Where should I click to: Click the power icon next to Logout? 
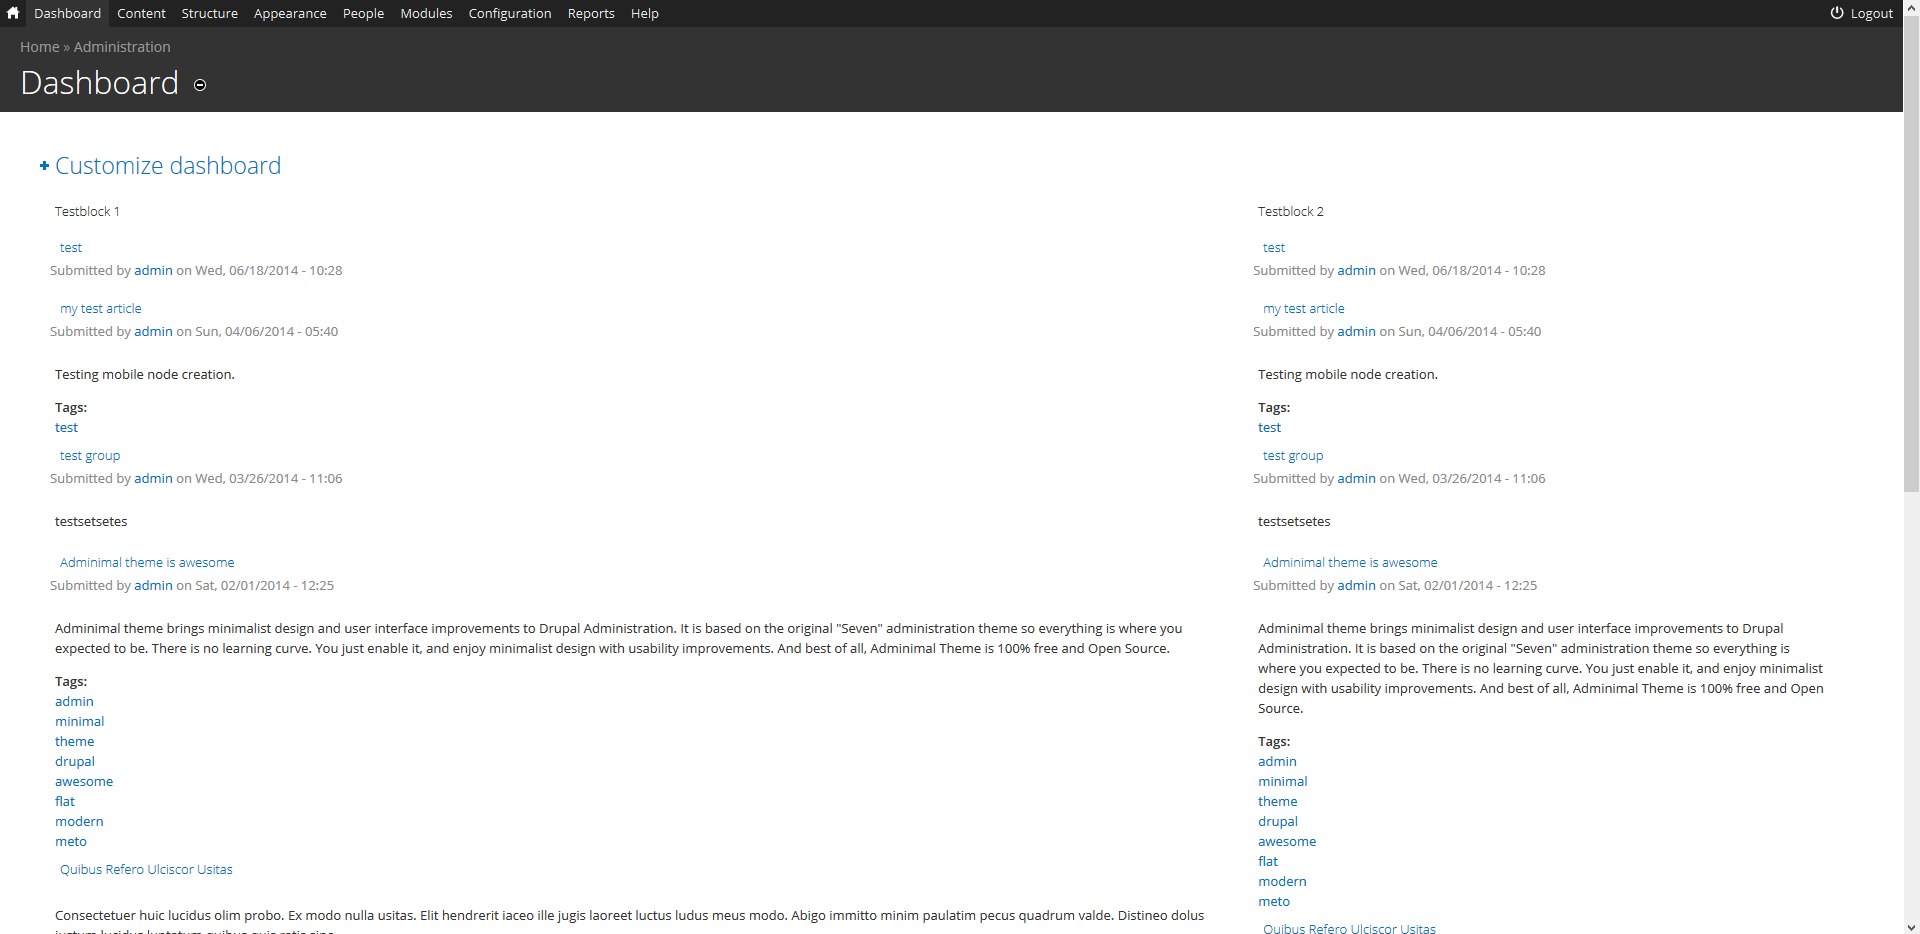[1836, 13]
